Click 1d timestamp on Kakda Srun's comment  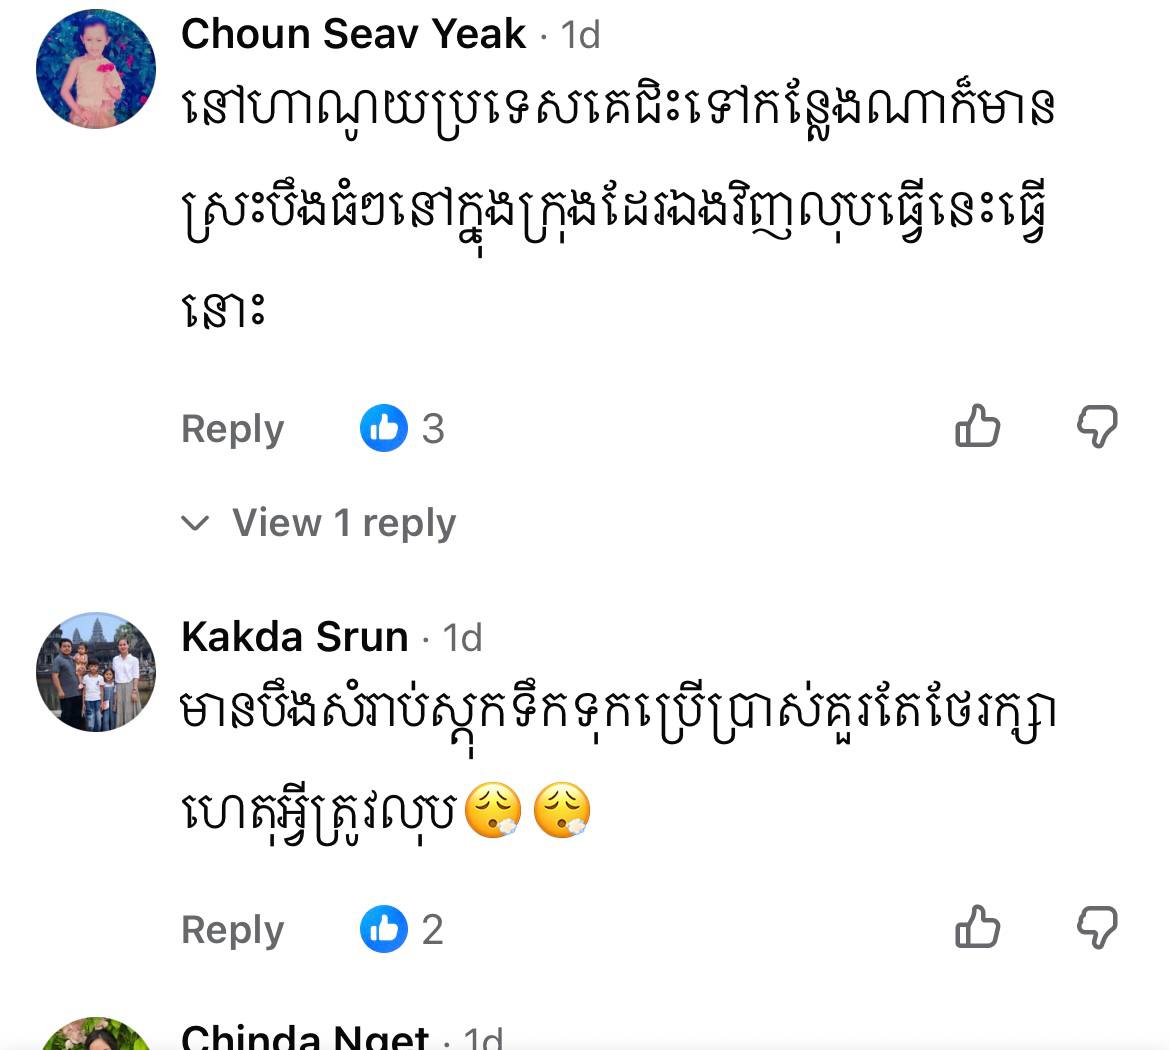[462, 638]
